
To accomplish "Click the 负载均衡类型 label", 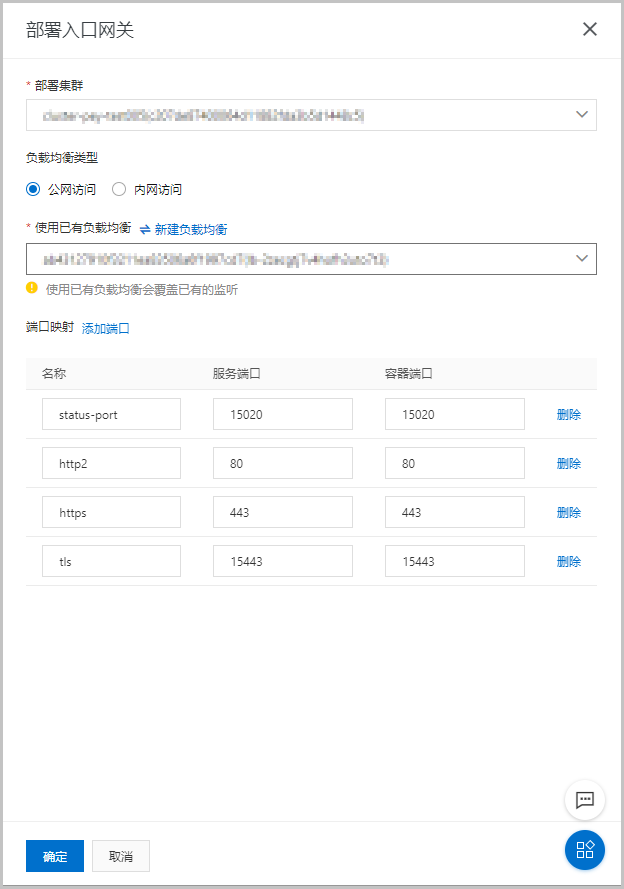I will [62, 158].
